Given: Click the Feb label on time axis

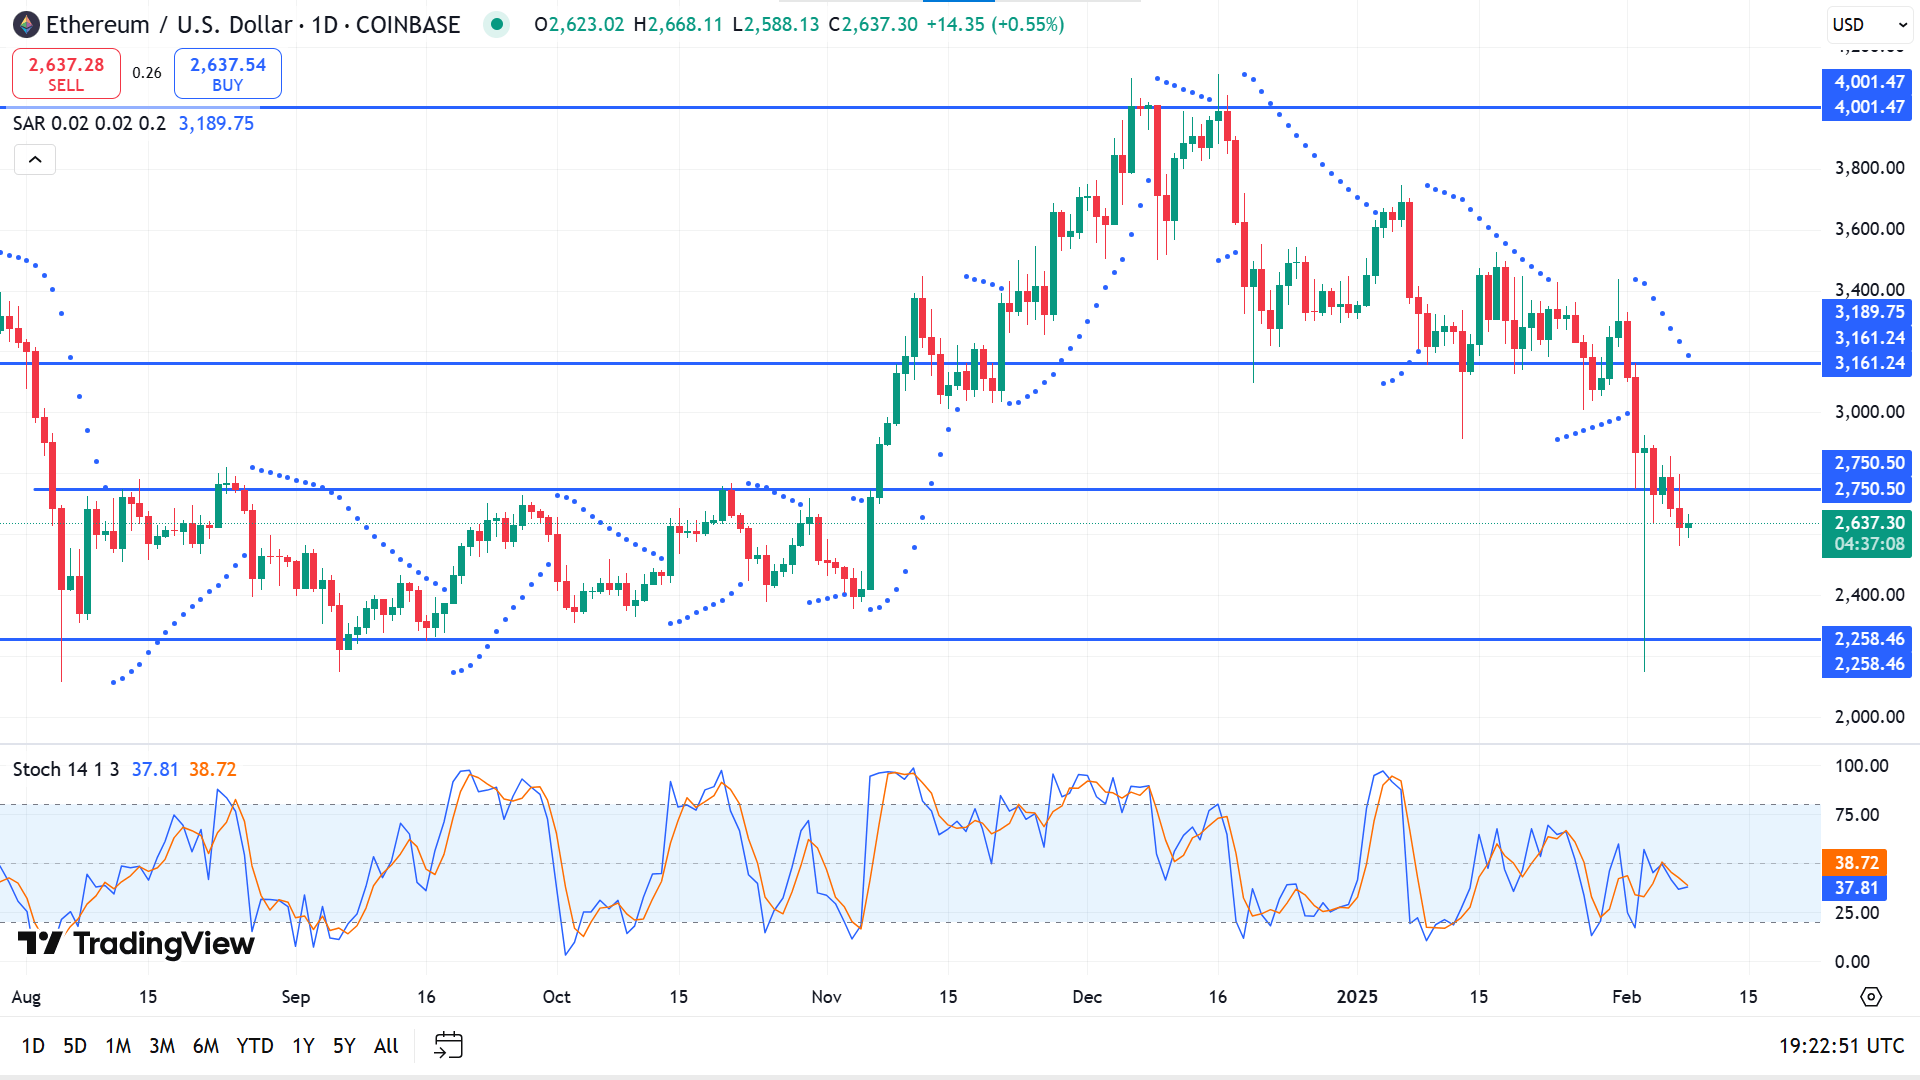Looking at the screenshot, I should click(1627, 997).
